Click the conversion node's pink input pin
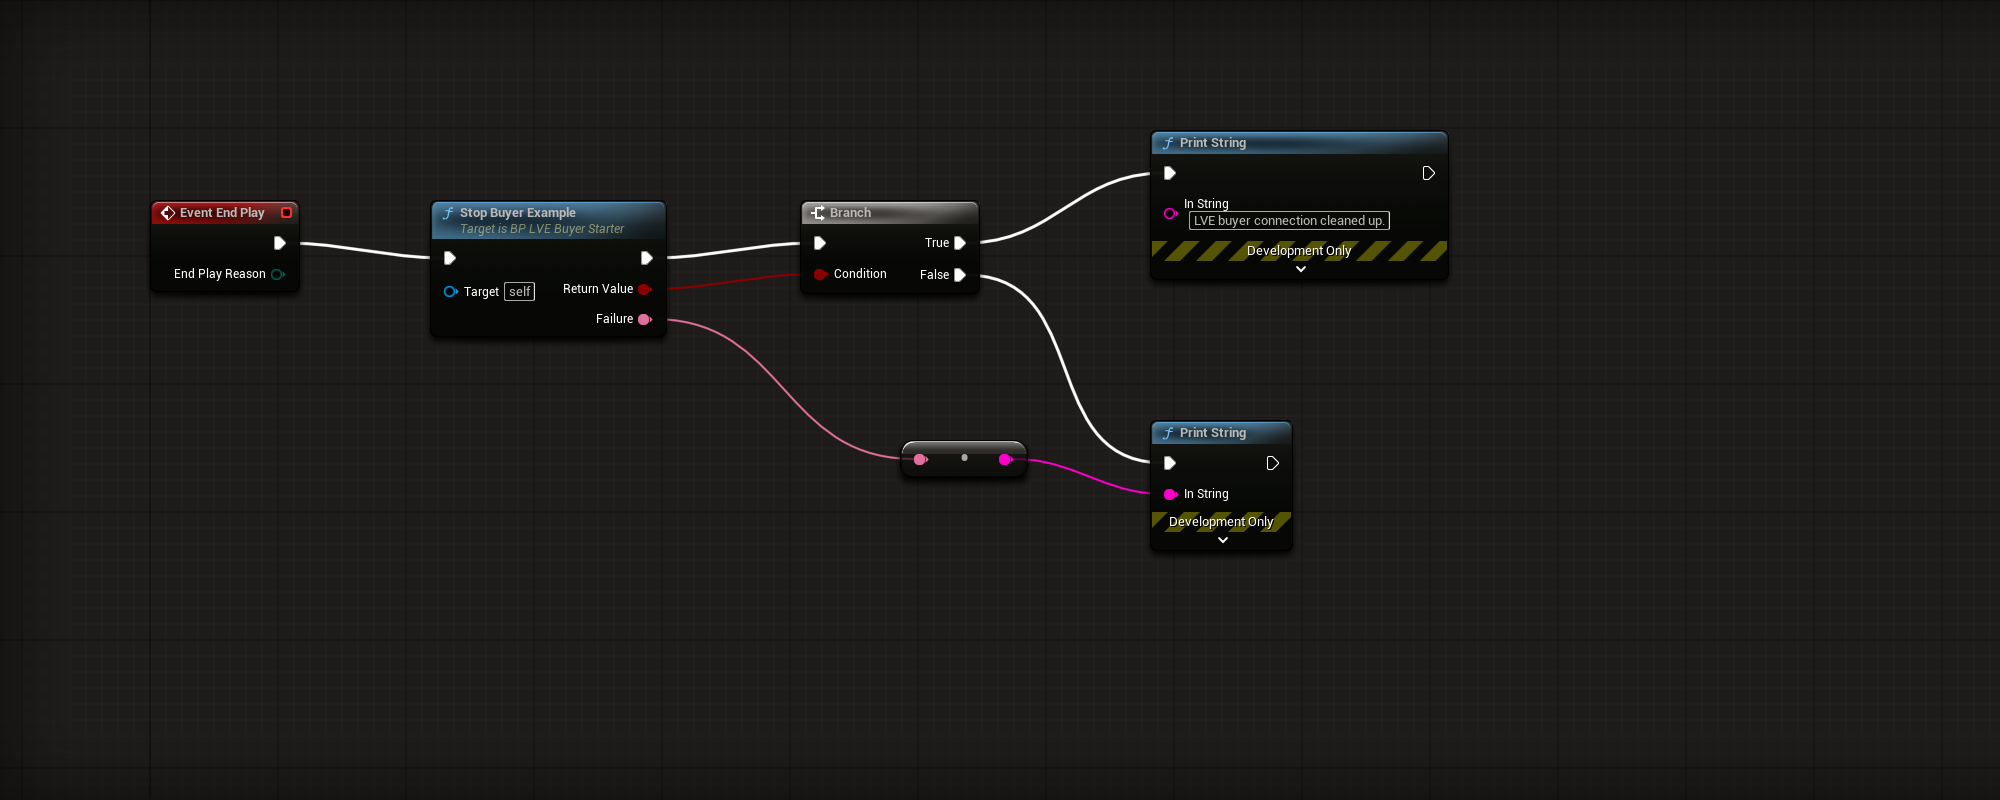The width and height of the screenshot is (2000, 800). (920, 459)
